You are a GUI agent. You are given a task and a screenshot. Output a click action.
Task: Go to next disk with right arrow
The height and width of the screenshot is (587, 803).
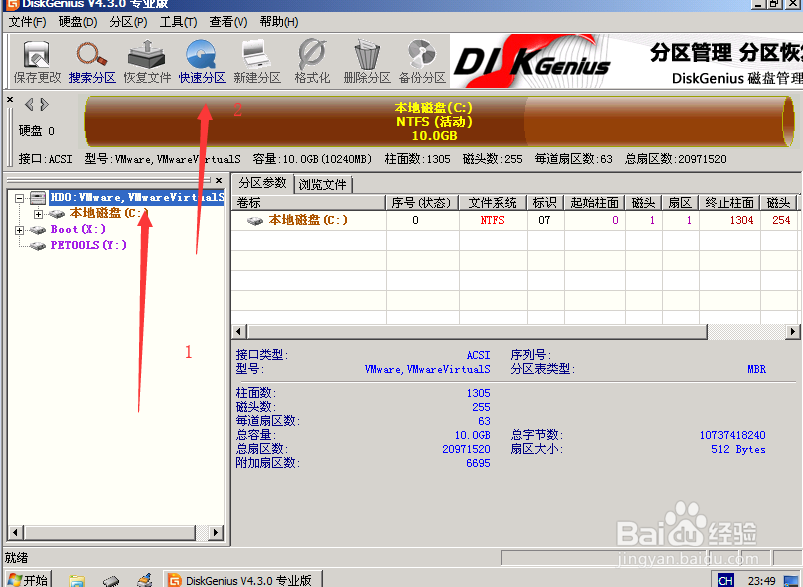[x=45, y=104]
